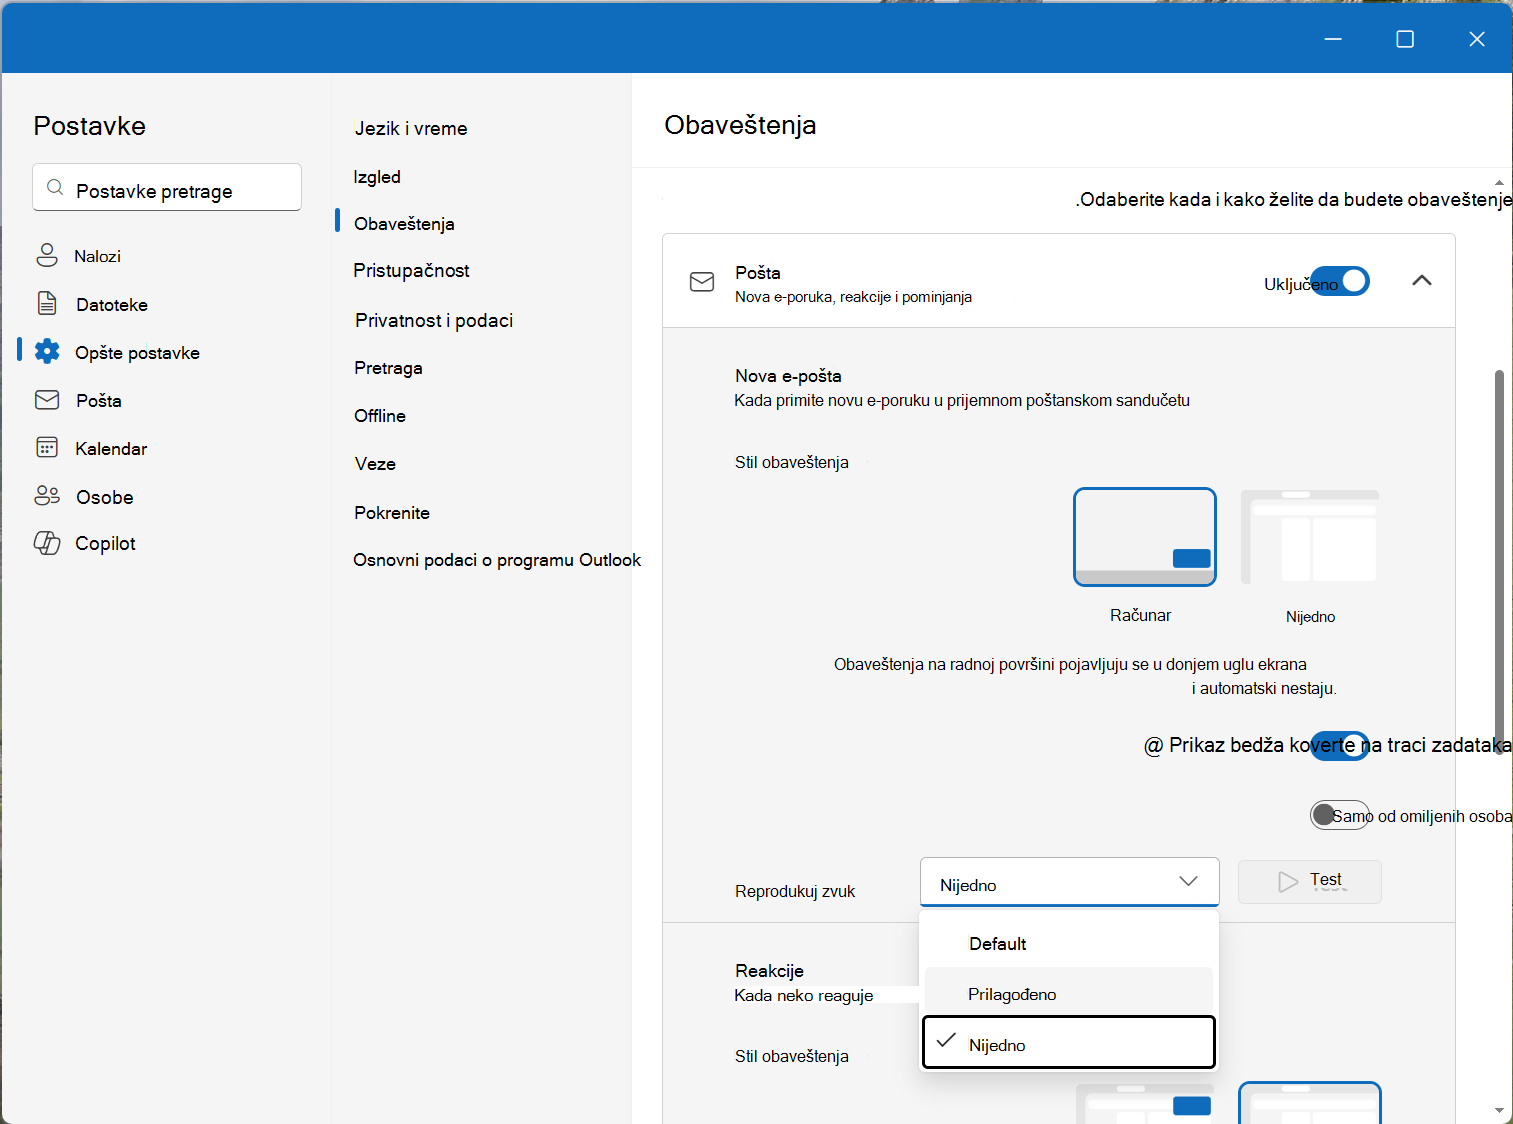Click the Test sound button
1513x1124 pixels.
1309,882
